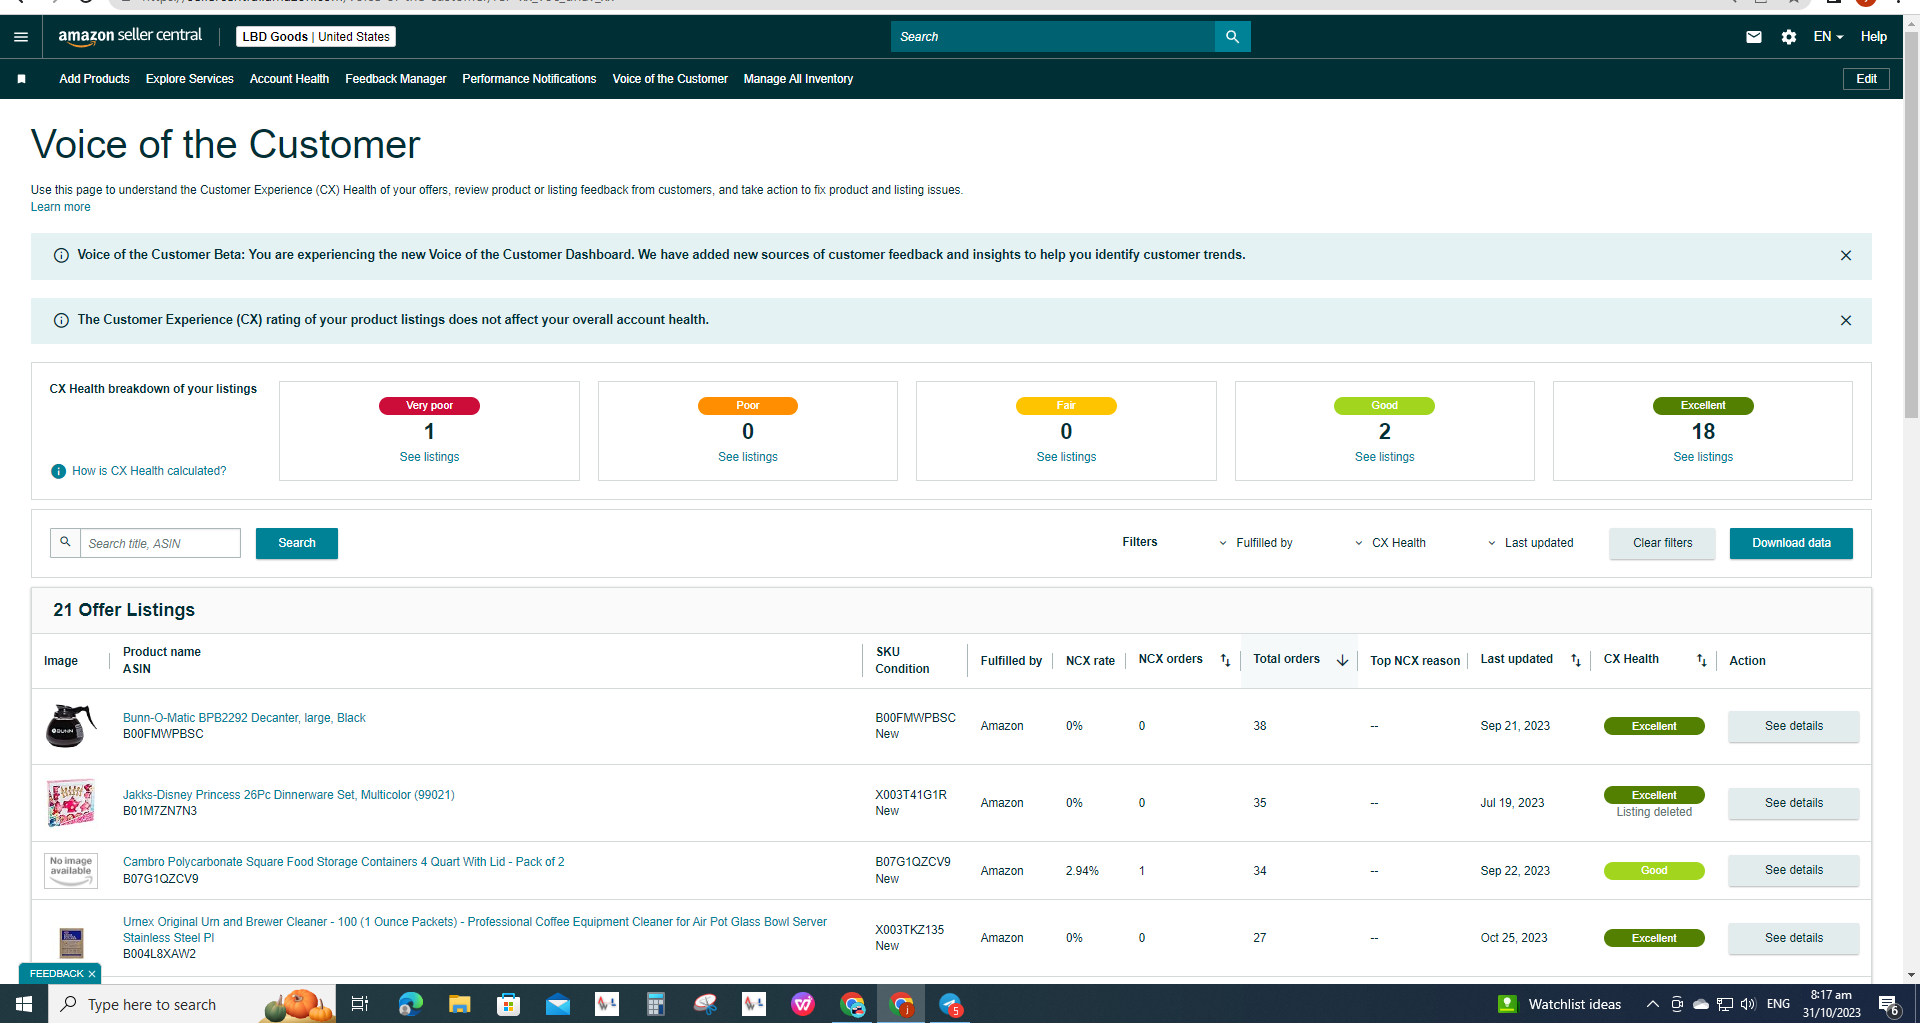
Task: Expand the Last updated filter dropdown
Action: click(1530, 543)
